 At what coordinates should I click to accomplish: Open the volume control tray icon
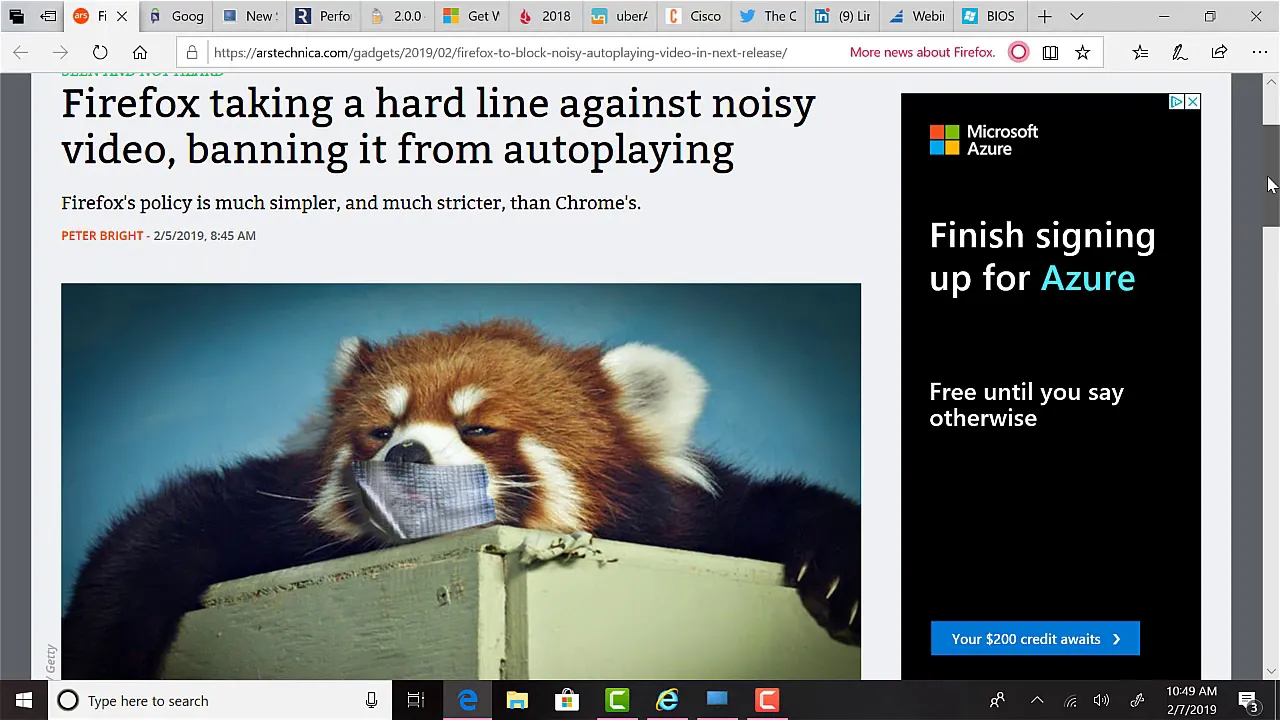point(1102,700)
